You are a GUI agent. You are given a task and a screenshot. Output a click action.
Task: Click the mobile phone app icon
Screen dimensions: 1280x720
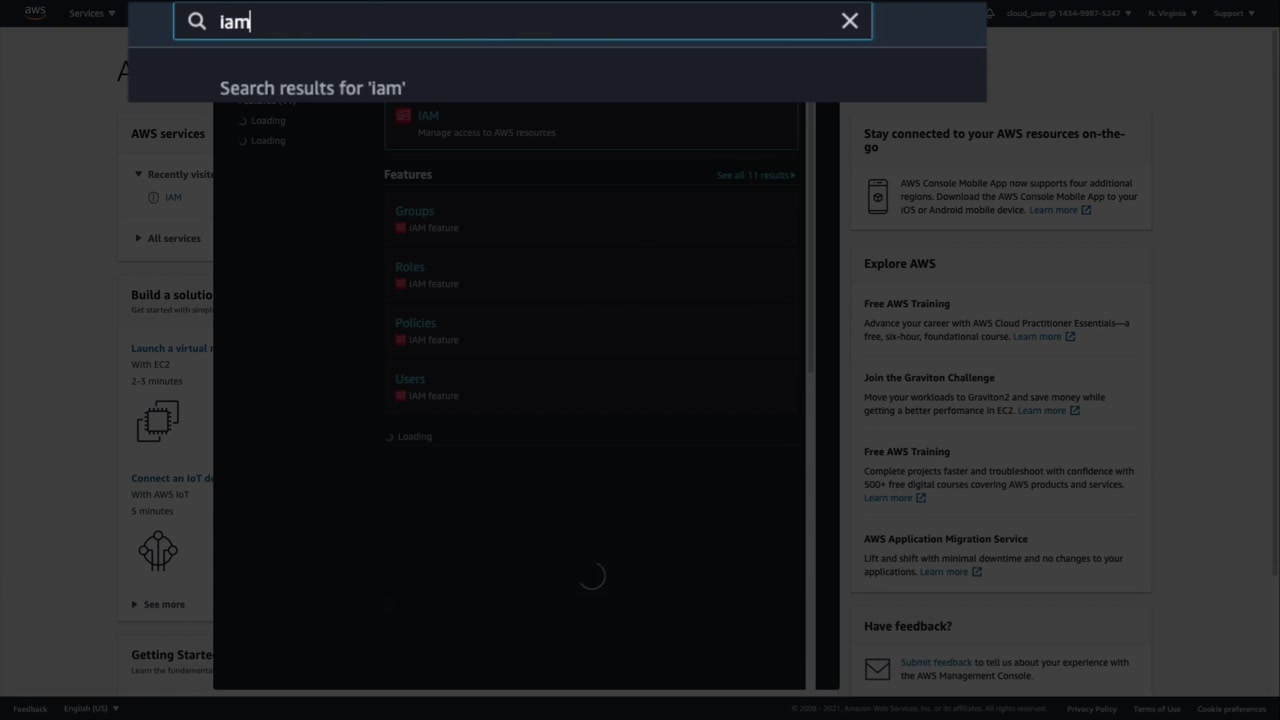877,196
